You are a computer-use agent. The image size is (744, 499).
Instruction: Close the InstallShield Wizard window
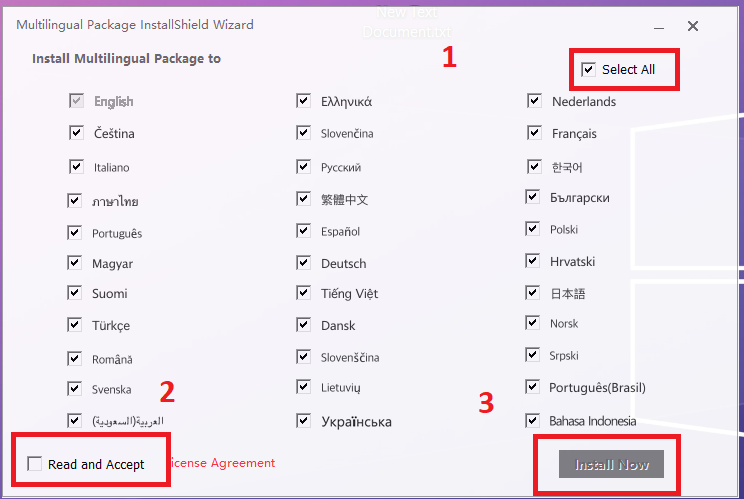point(693,26)
